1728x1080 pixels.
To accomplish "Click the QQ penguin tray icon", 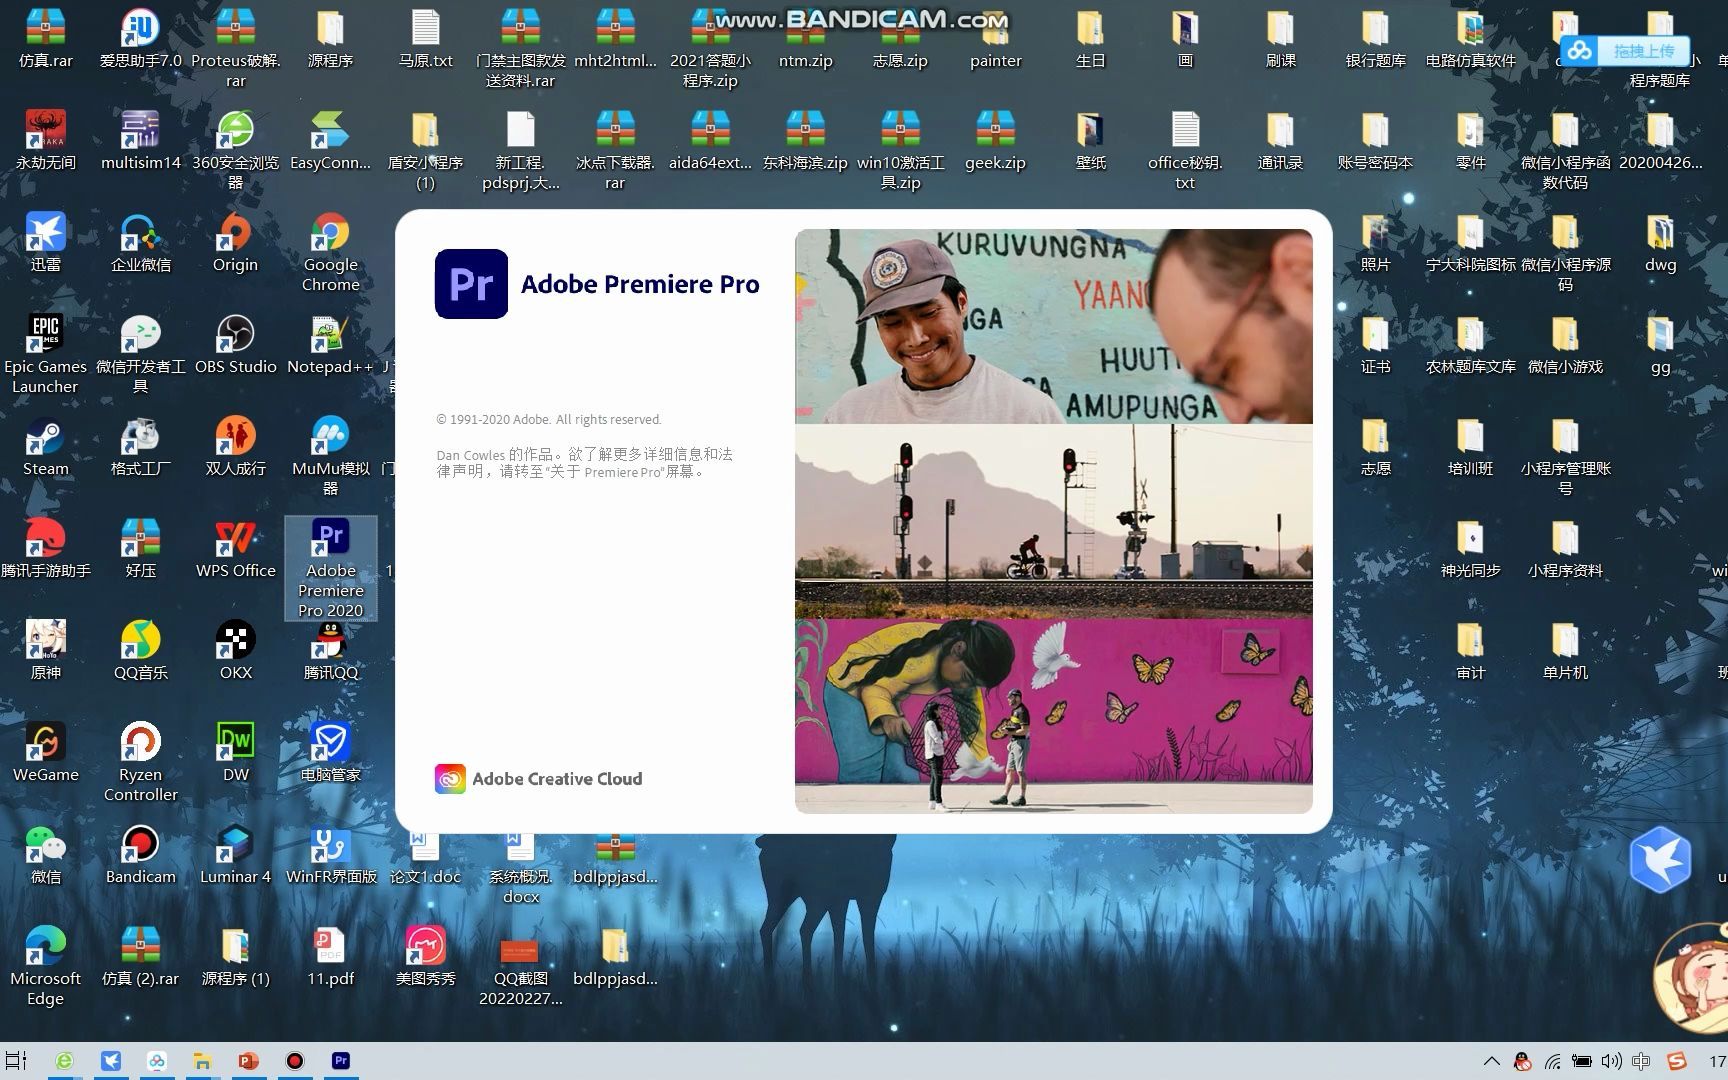I will click(x=1522, y=1061).
